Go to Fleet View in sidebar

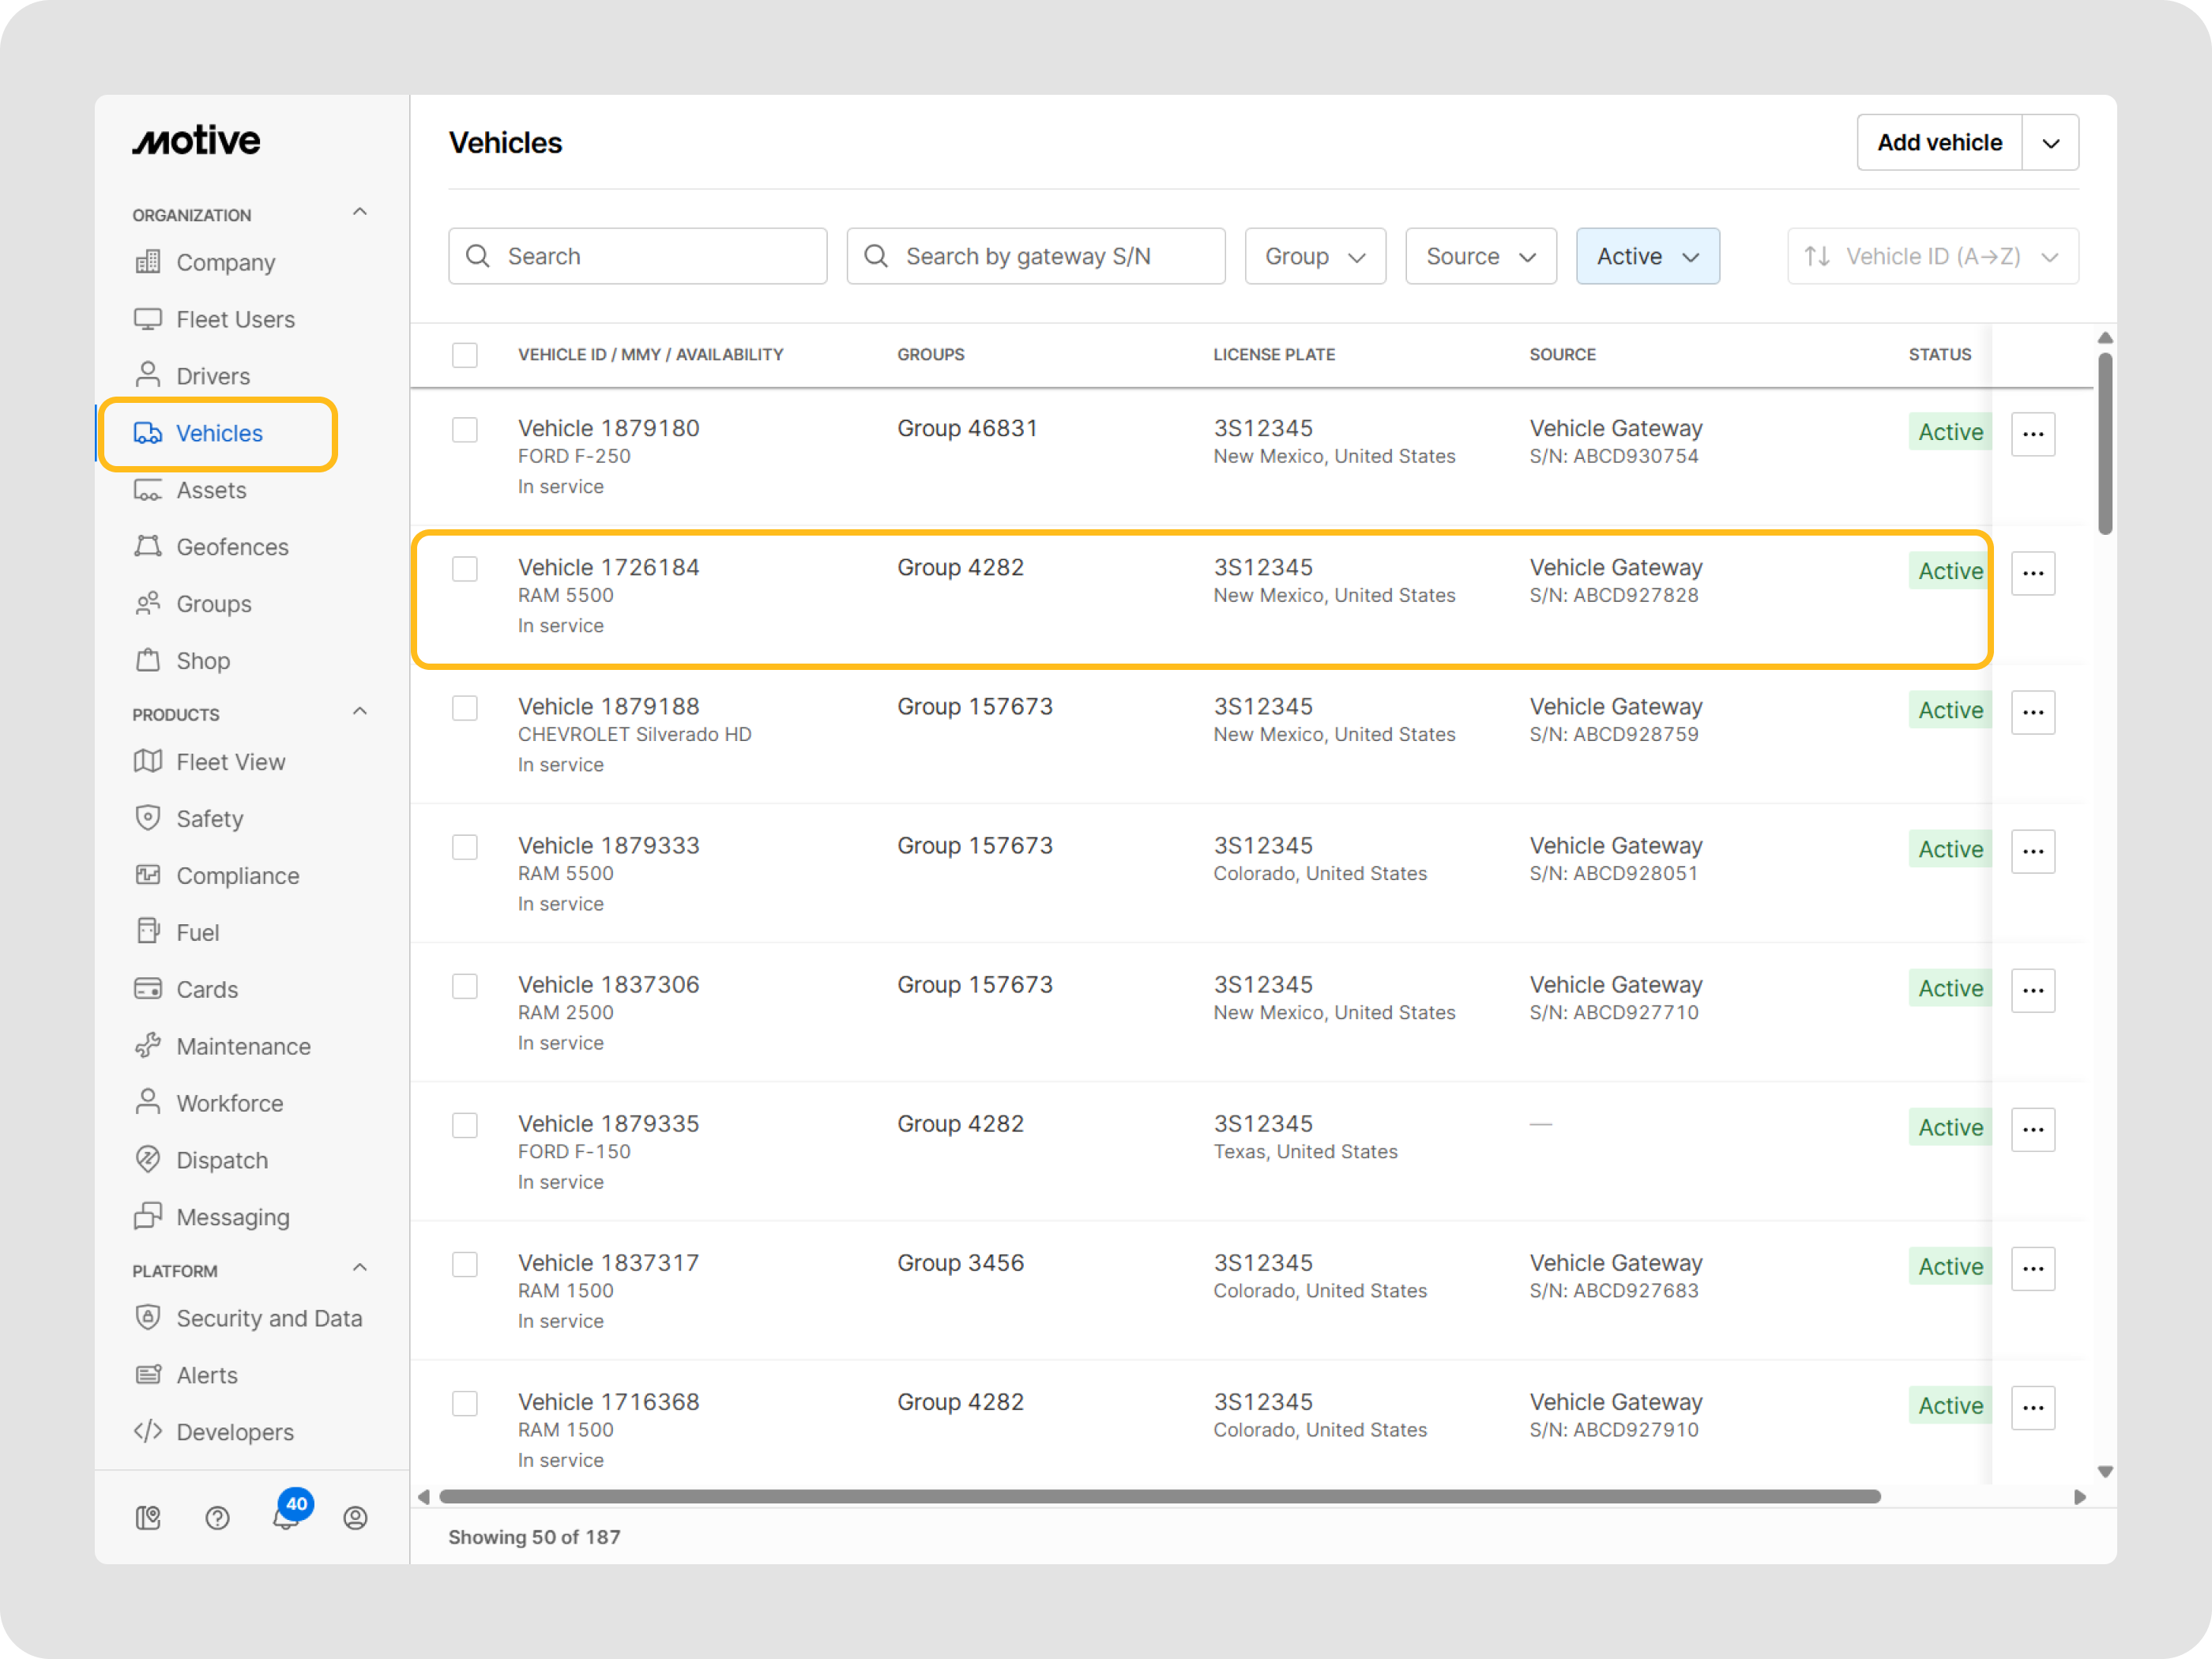pos(230,762)
